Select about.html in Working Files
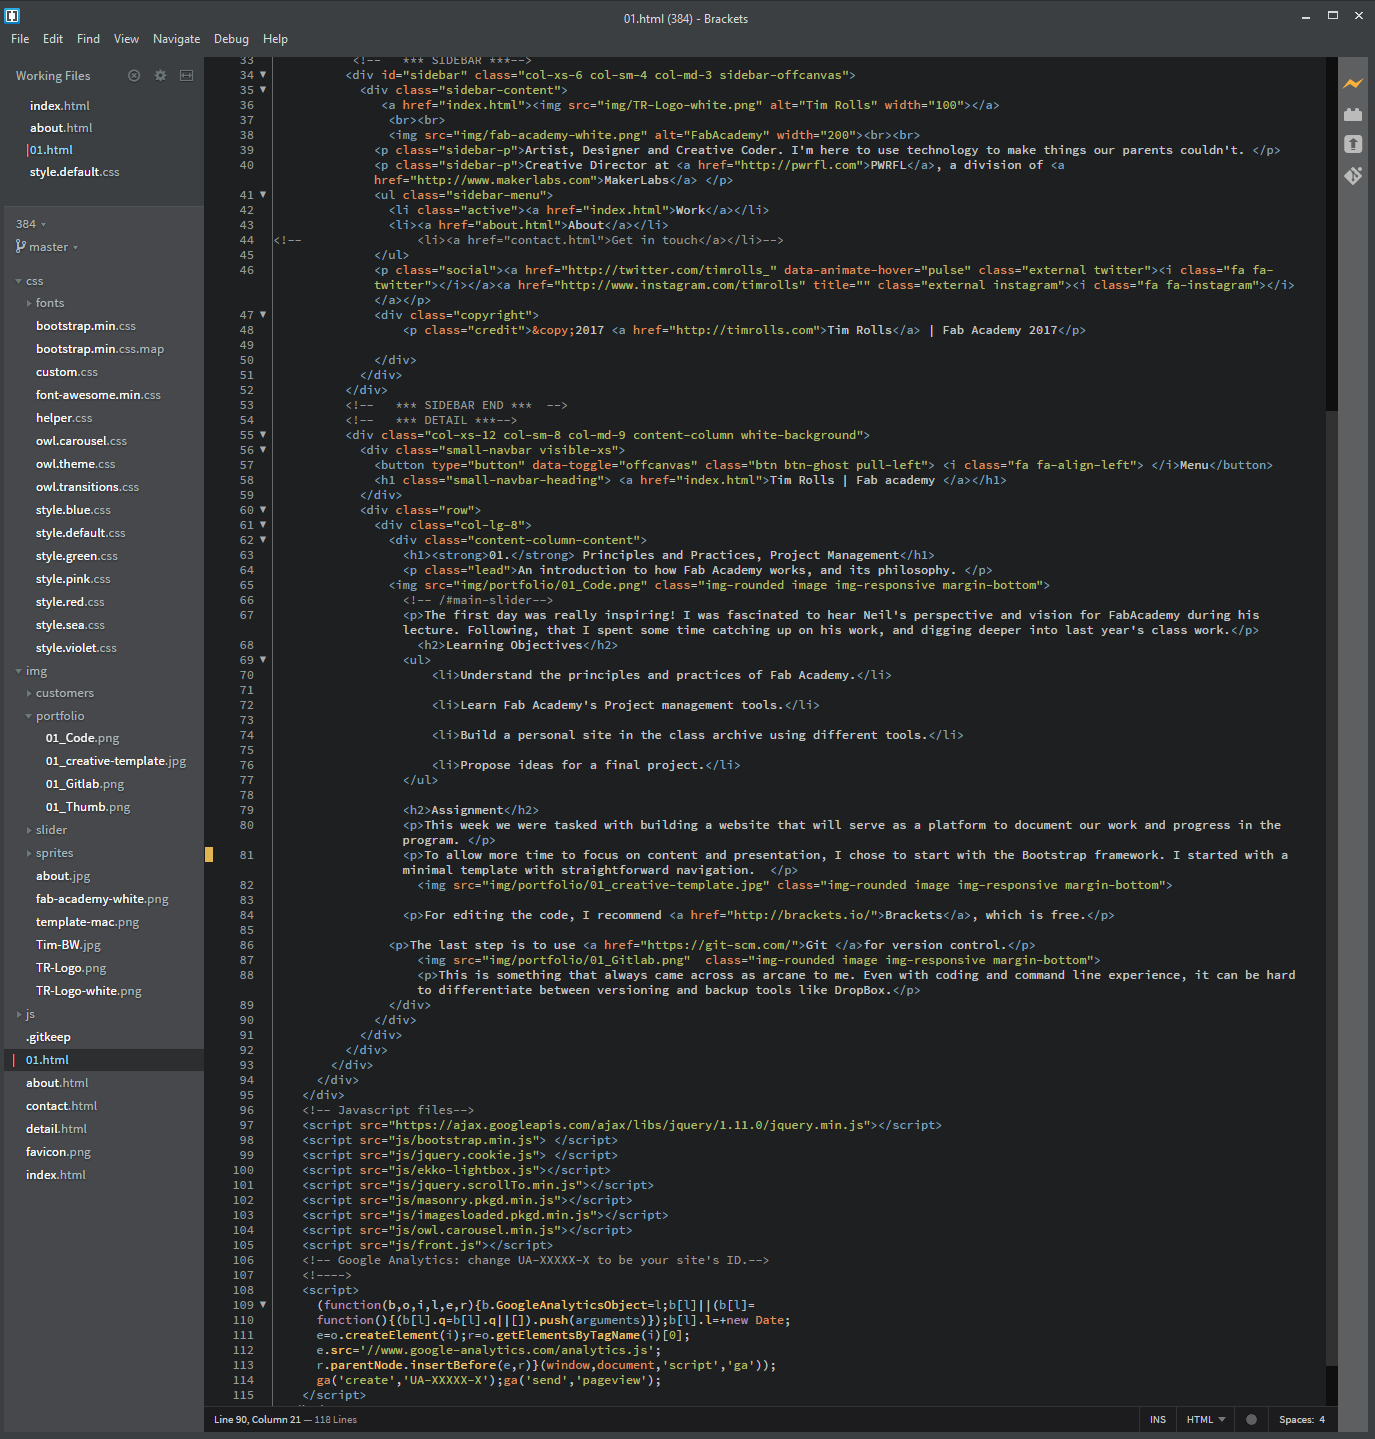 tap(61, 128)
